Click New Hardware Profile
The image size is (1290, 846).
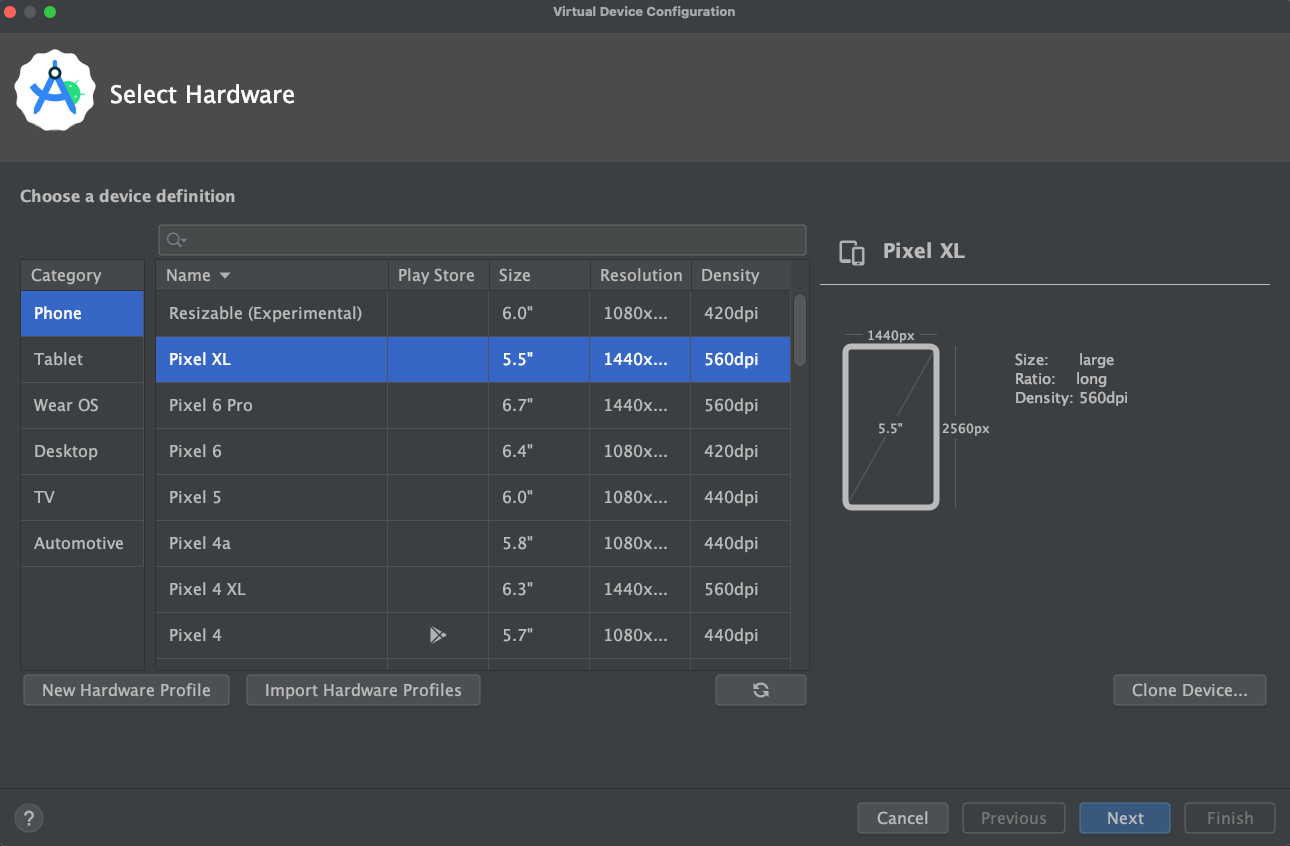pyautogui.click(x=126, y=690)
